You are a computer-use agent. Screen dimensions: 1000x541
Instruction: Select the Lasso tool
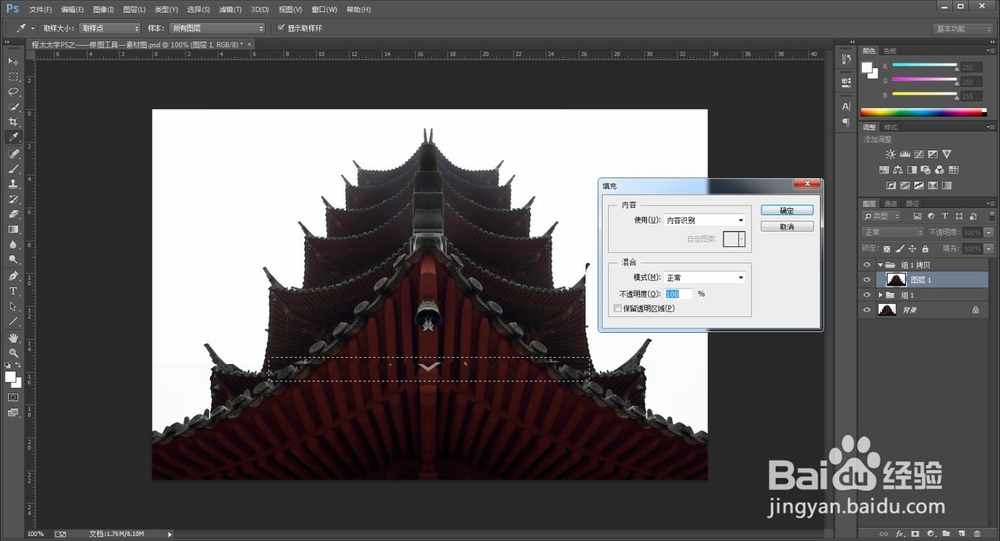tap(14, 91)
